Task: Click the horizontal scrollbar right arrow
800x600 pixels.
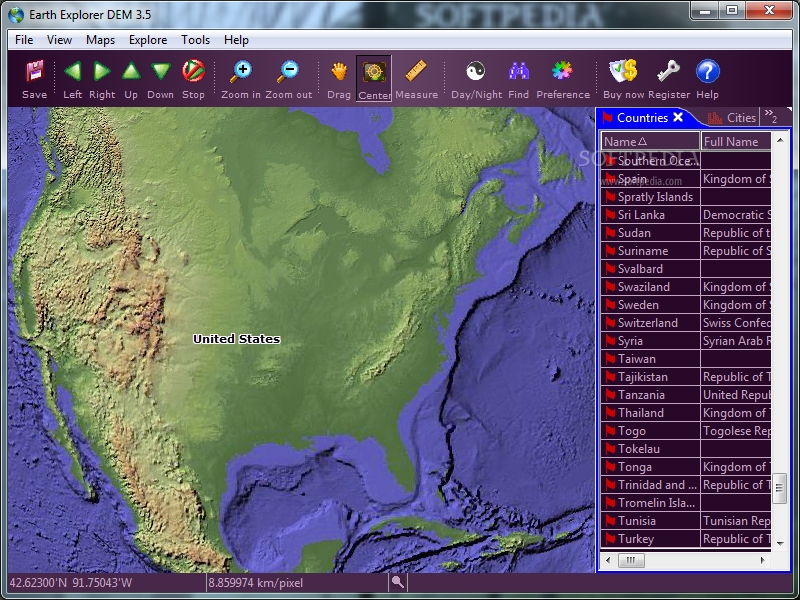Action: pyautogui.click(x=763, y=560)
